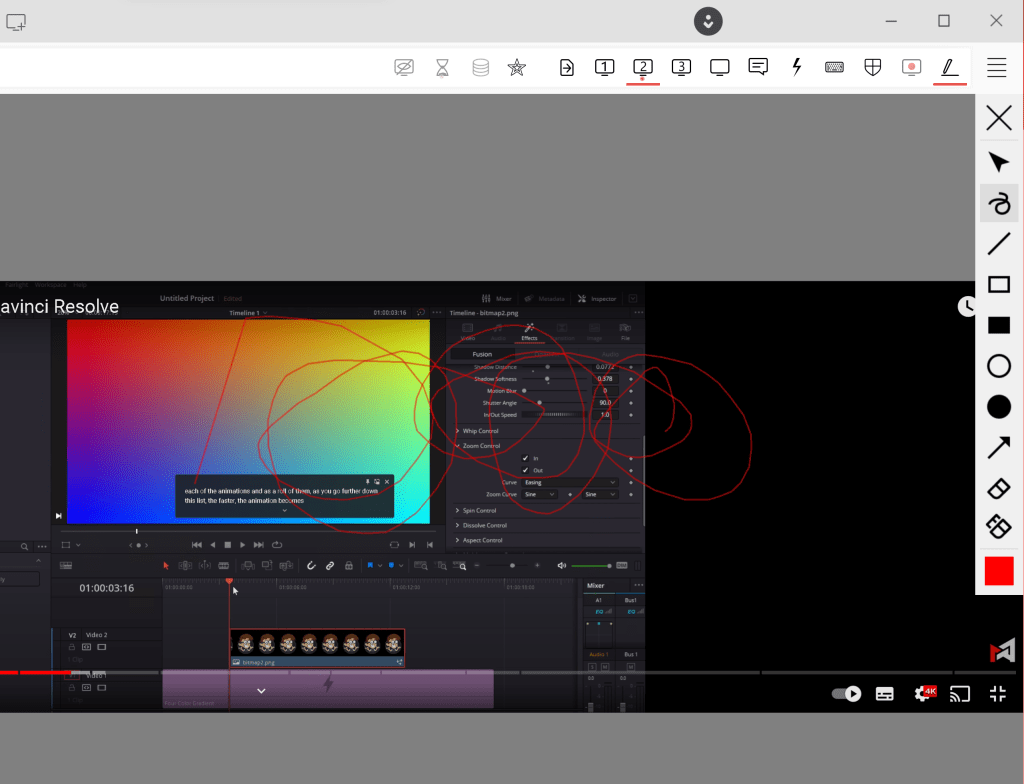
Task: Click the keyboard icon in toolbar
Action: (x=835, y=67)
